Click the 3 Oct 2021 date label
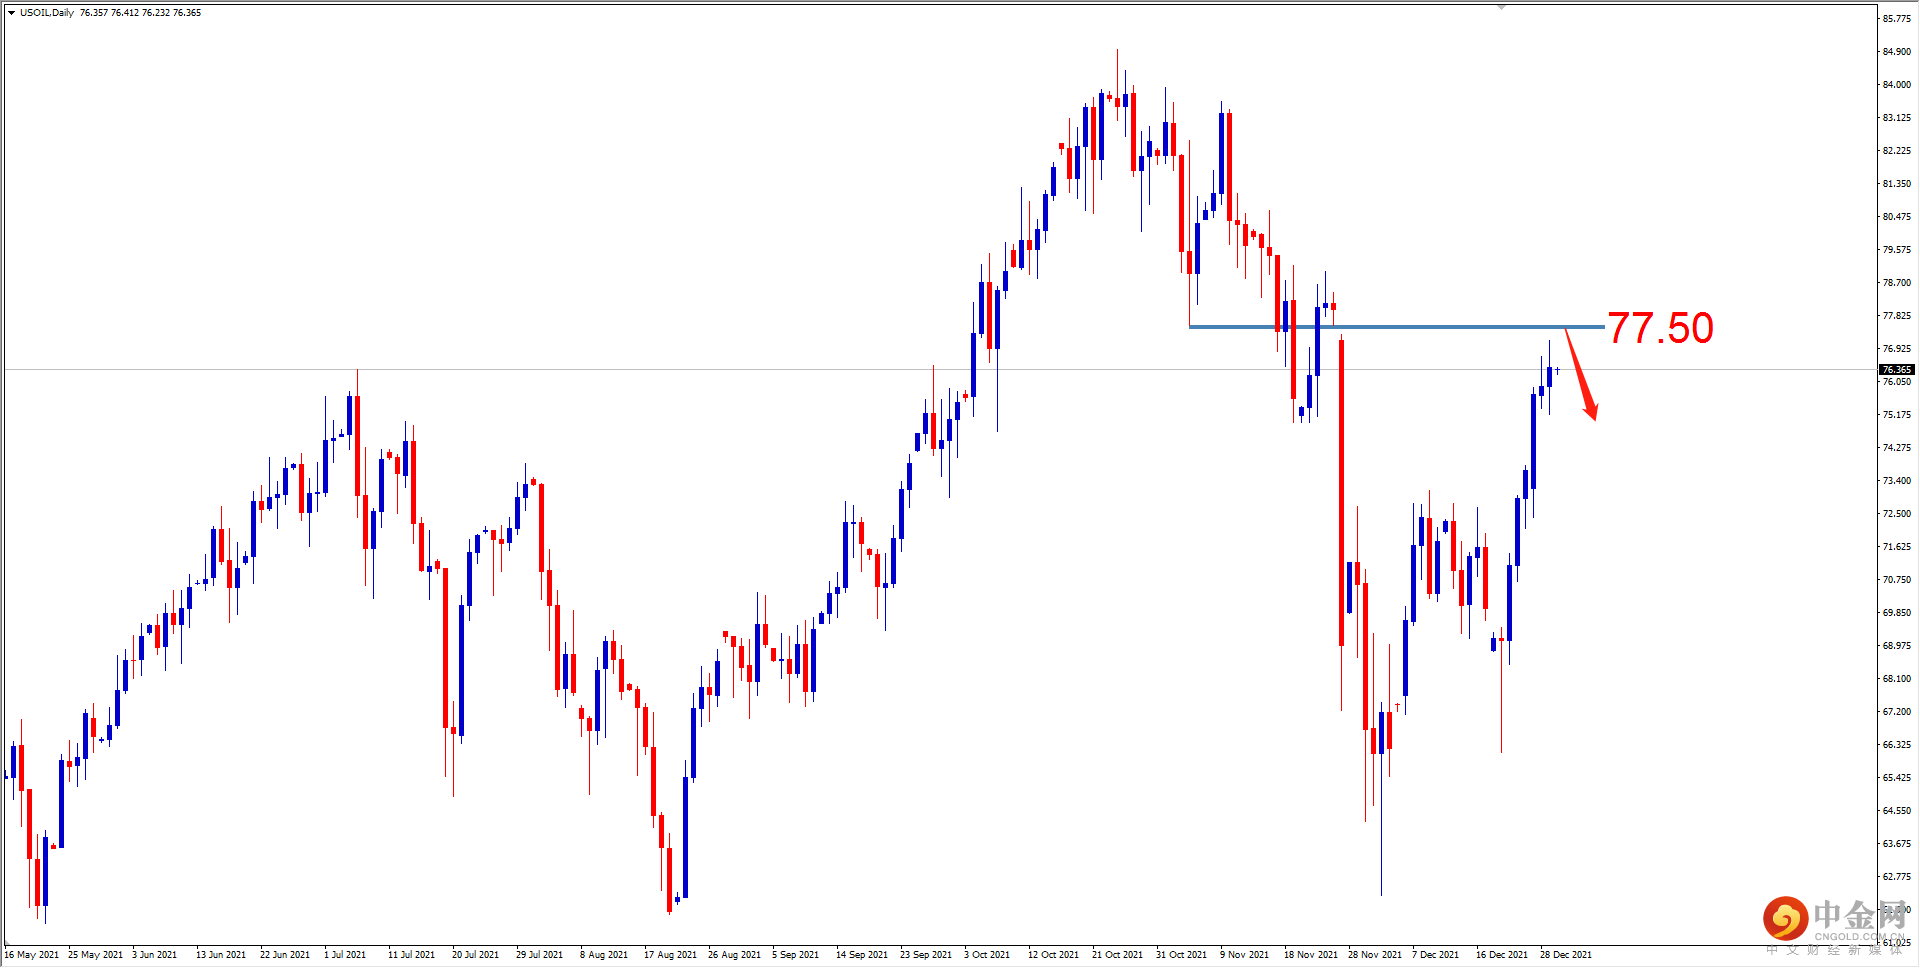 point(987,955)
